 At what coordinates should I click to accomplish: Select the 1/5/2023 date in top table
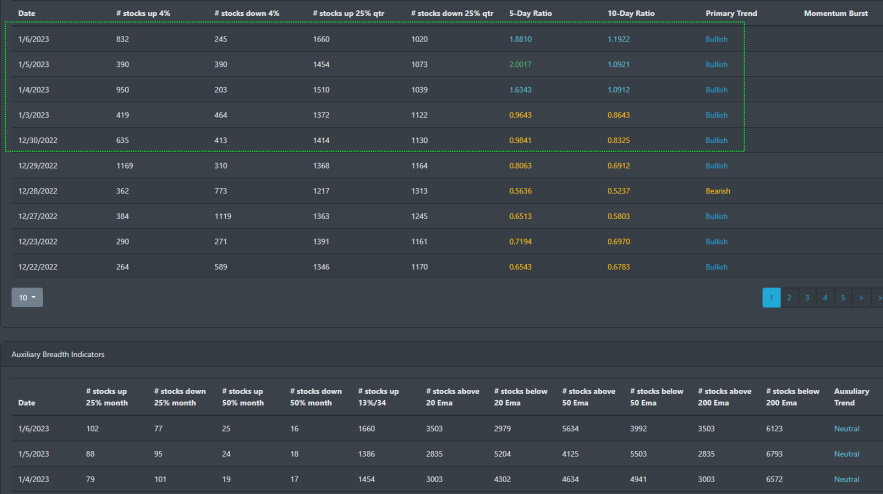tap(33, 64)
